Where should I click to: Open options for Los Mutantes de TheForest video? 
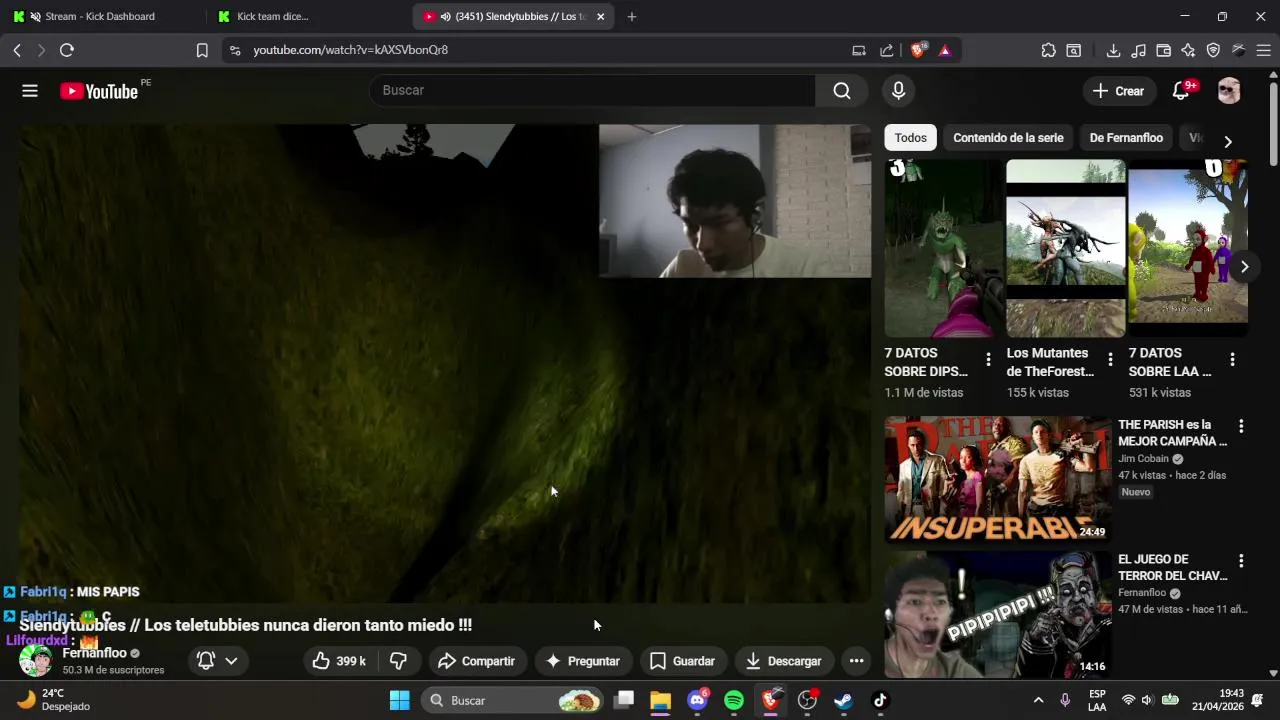pyautogui.click(x=1110, y=359)
